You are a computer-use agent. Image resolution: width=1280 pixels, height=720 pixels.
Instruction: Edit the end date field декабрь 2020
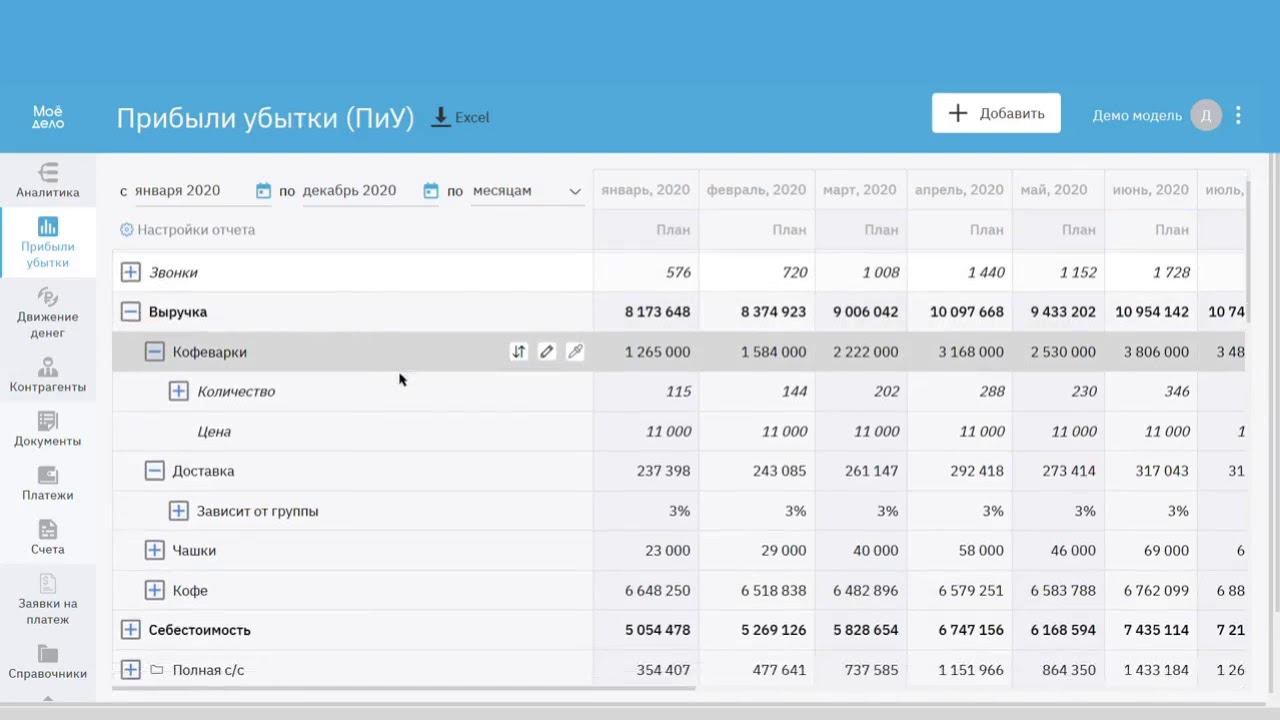tap(360, 190)
